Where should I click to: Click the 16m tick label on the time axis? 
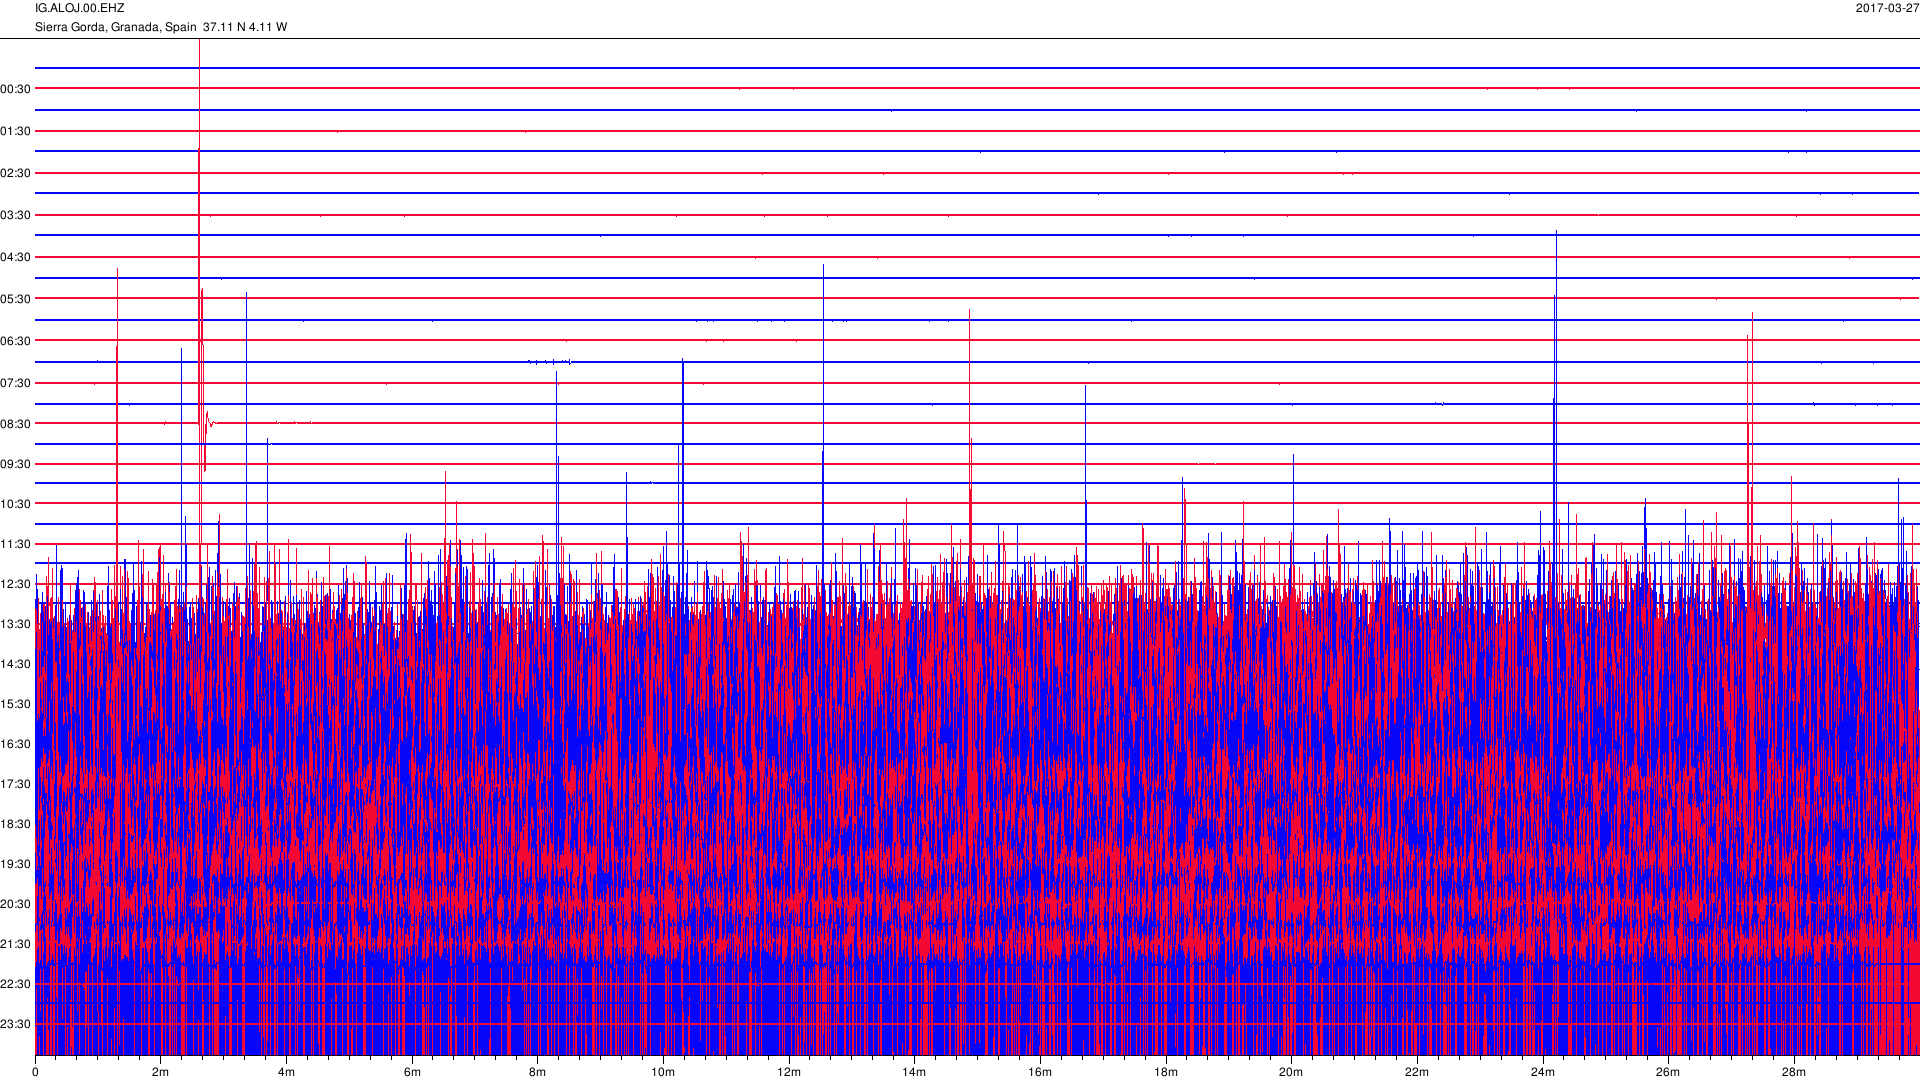coord(1040,1072)
